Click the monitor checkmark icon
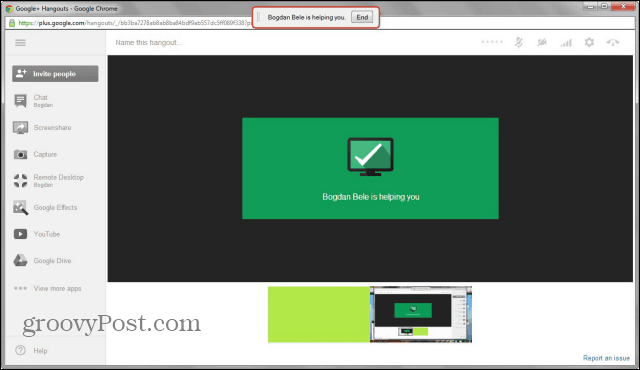Screen dimensions: 640x370 370,157
